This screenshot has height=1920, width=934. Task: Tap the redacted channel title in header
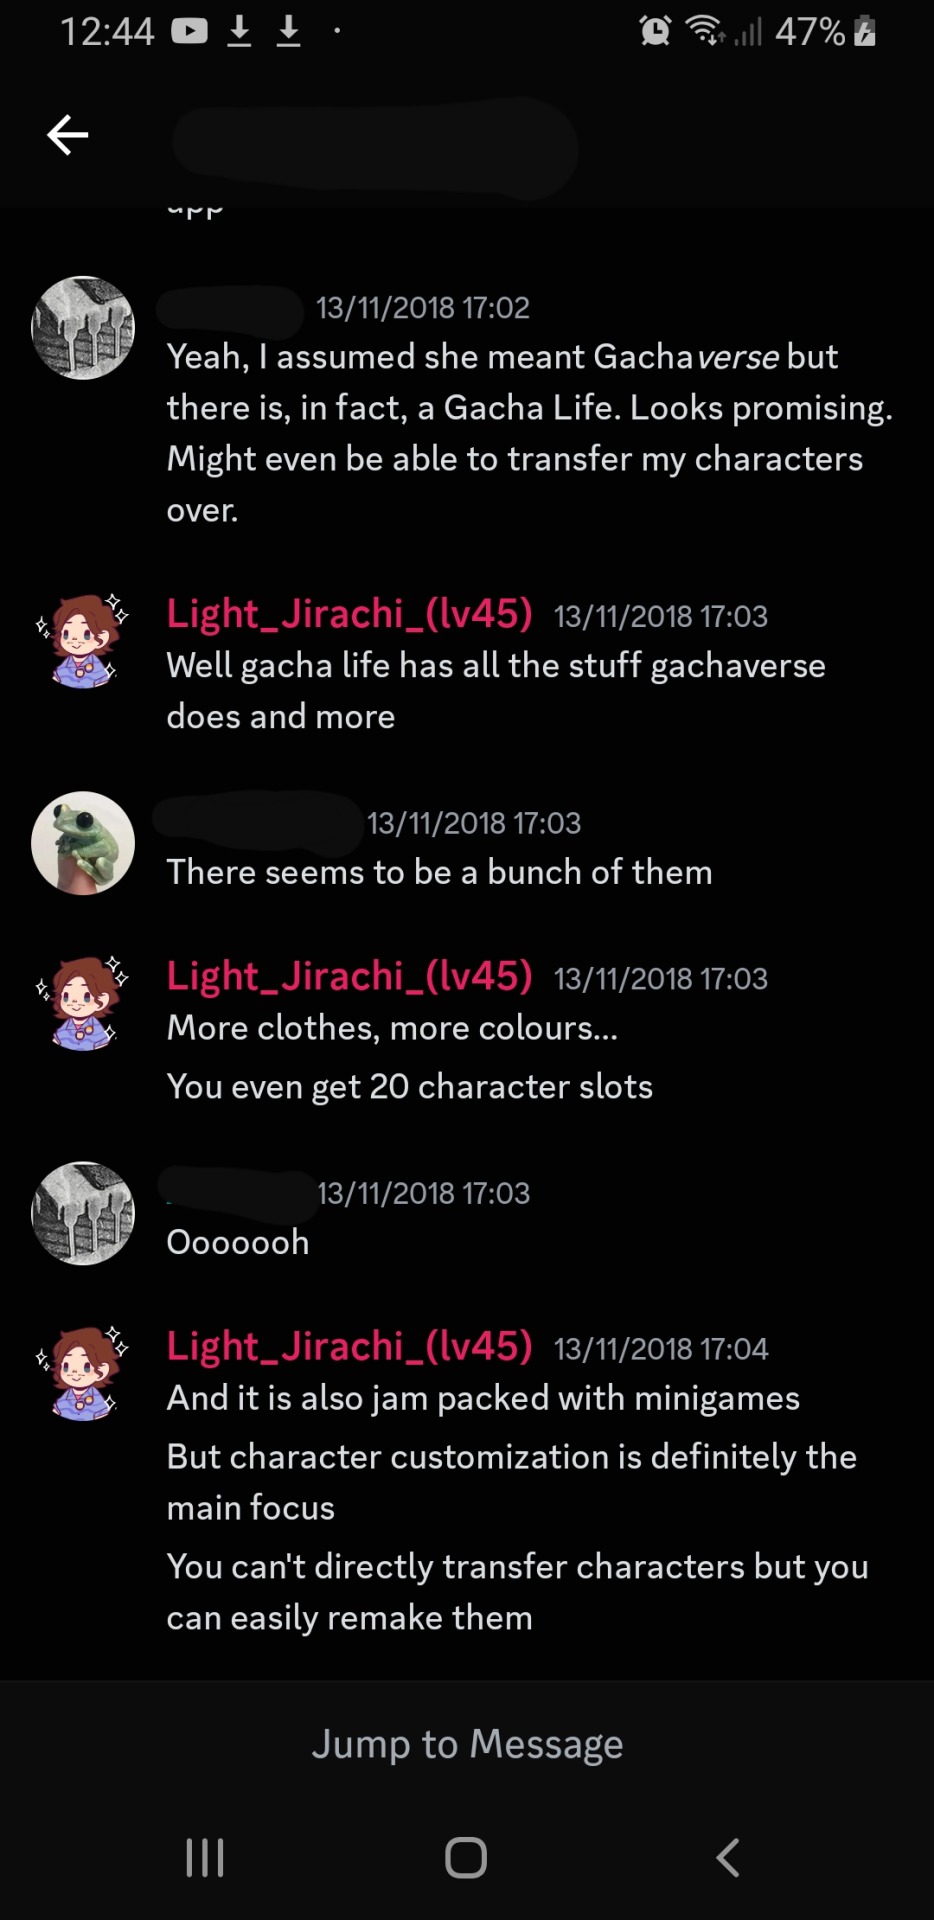tap(374, 145)
